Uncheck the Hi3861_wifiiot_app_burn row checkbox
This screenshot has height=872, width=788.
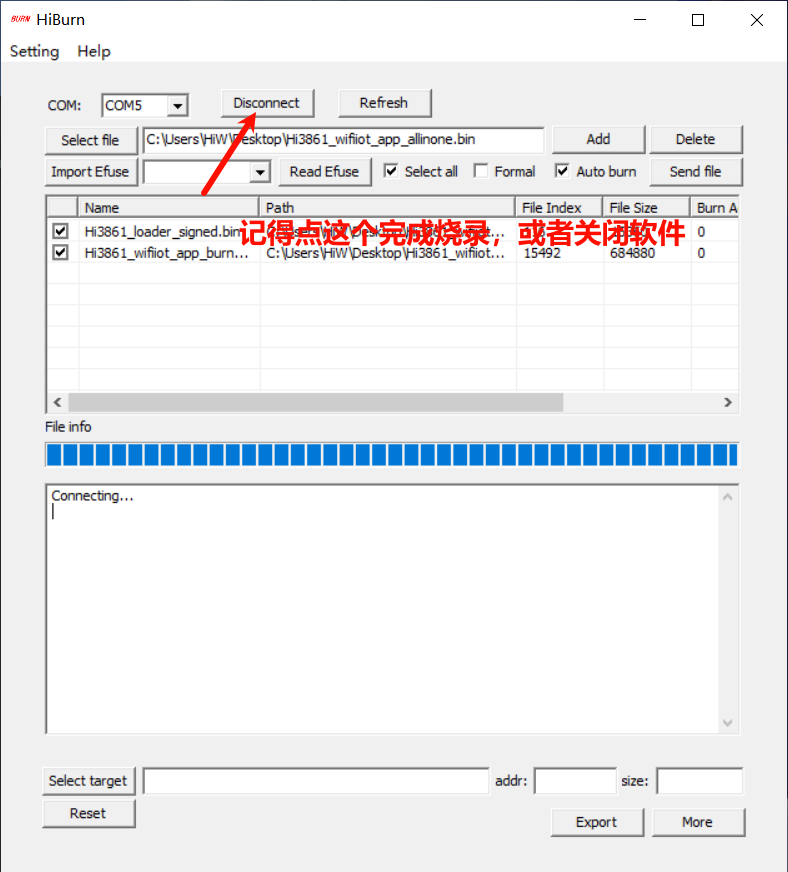tap(61, 253)
